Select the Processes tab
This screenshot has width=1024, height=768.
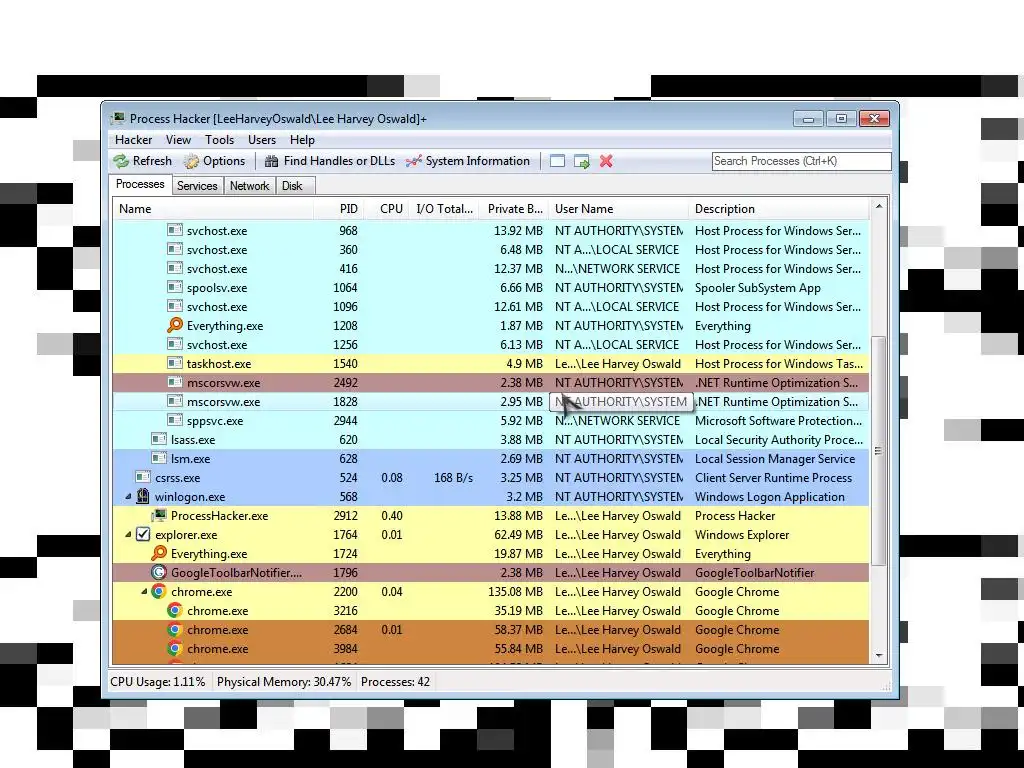pos(140,184)
